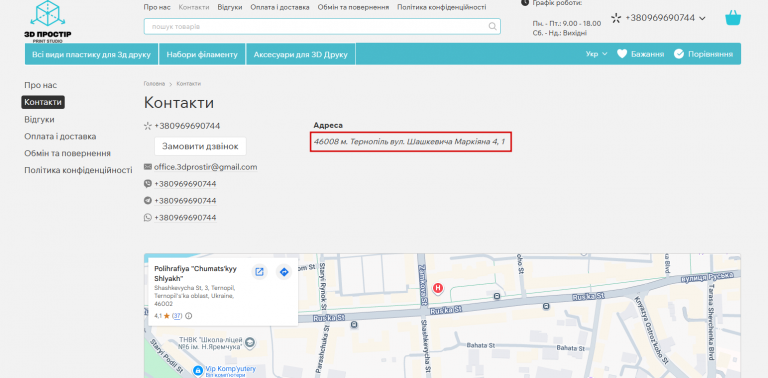Open Відгуки in top navigation
Viewport: 768px width, 378px height.
[230, 7]
